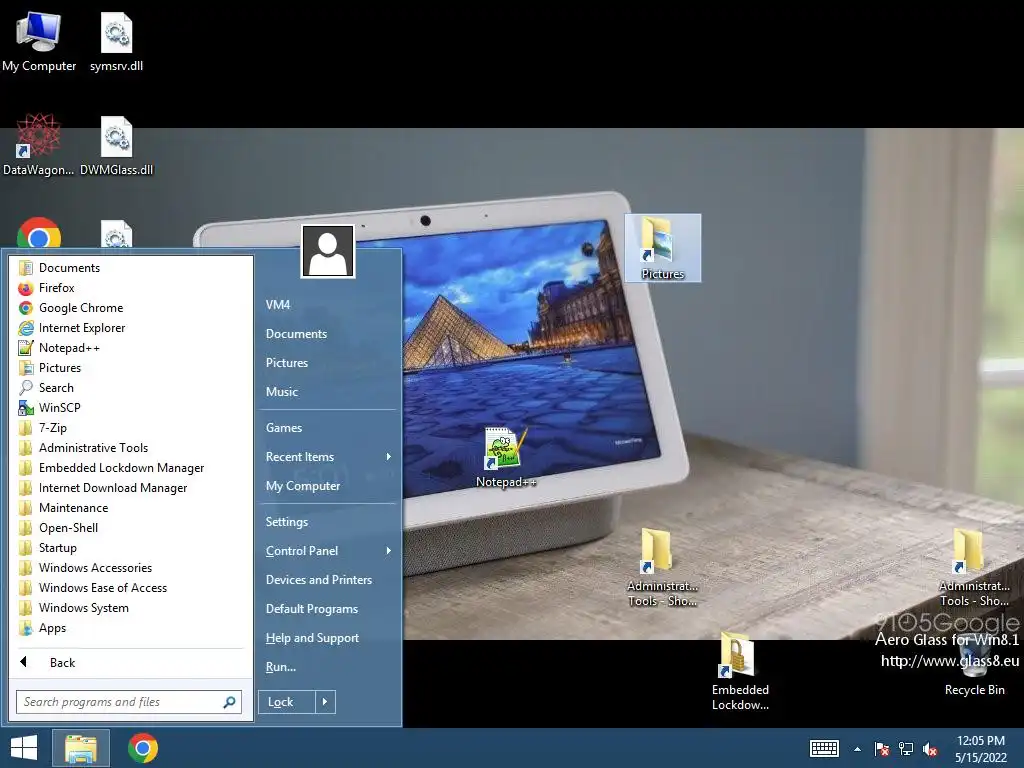Screen dimensions: 1024x768
Task: Expand the Control Panel submenu
Action: pyautogui.click(x=328, y=551)
